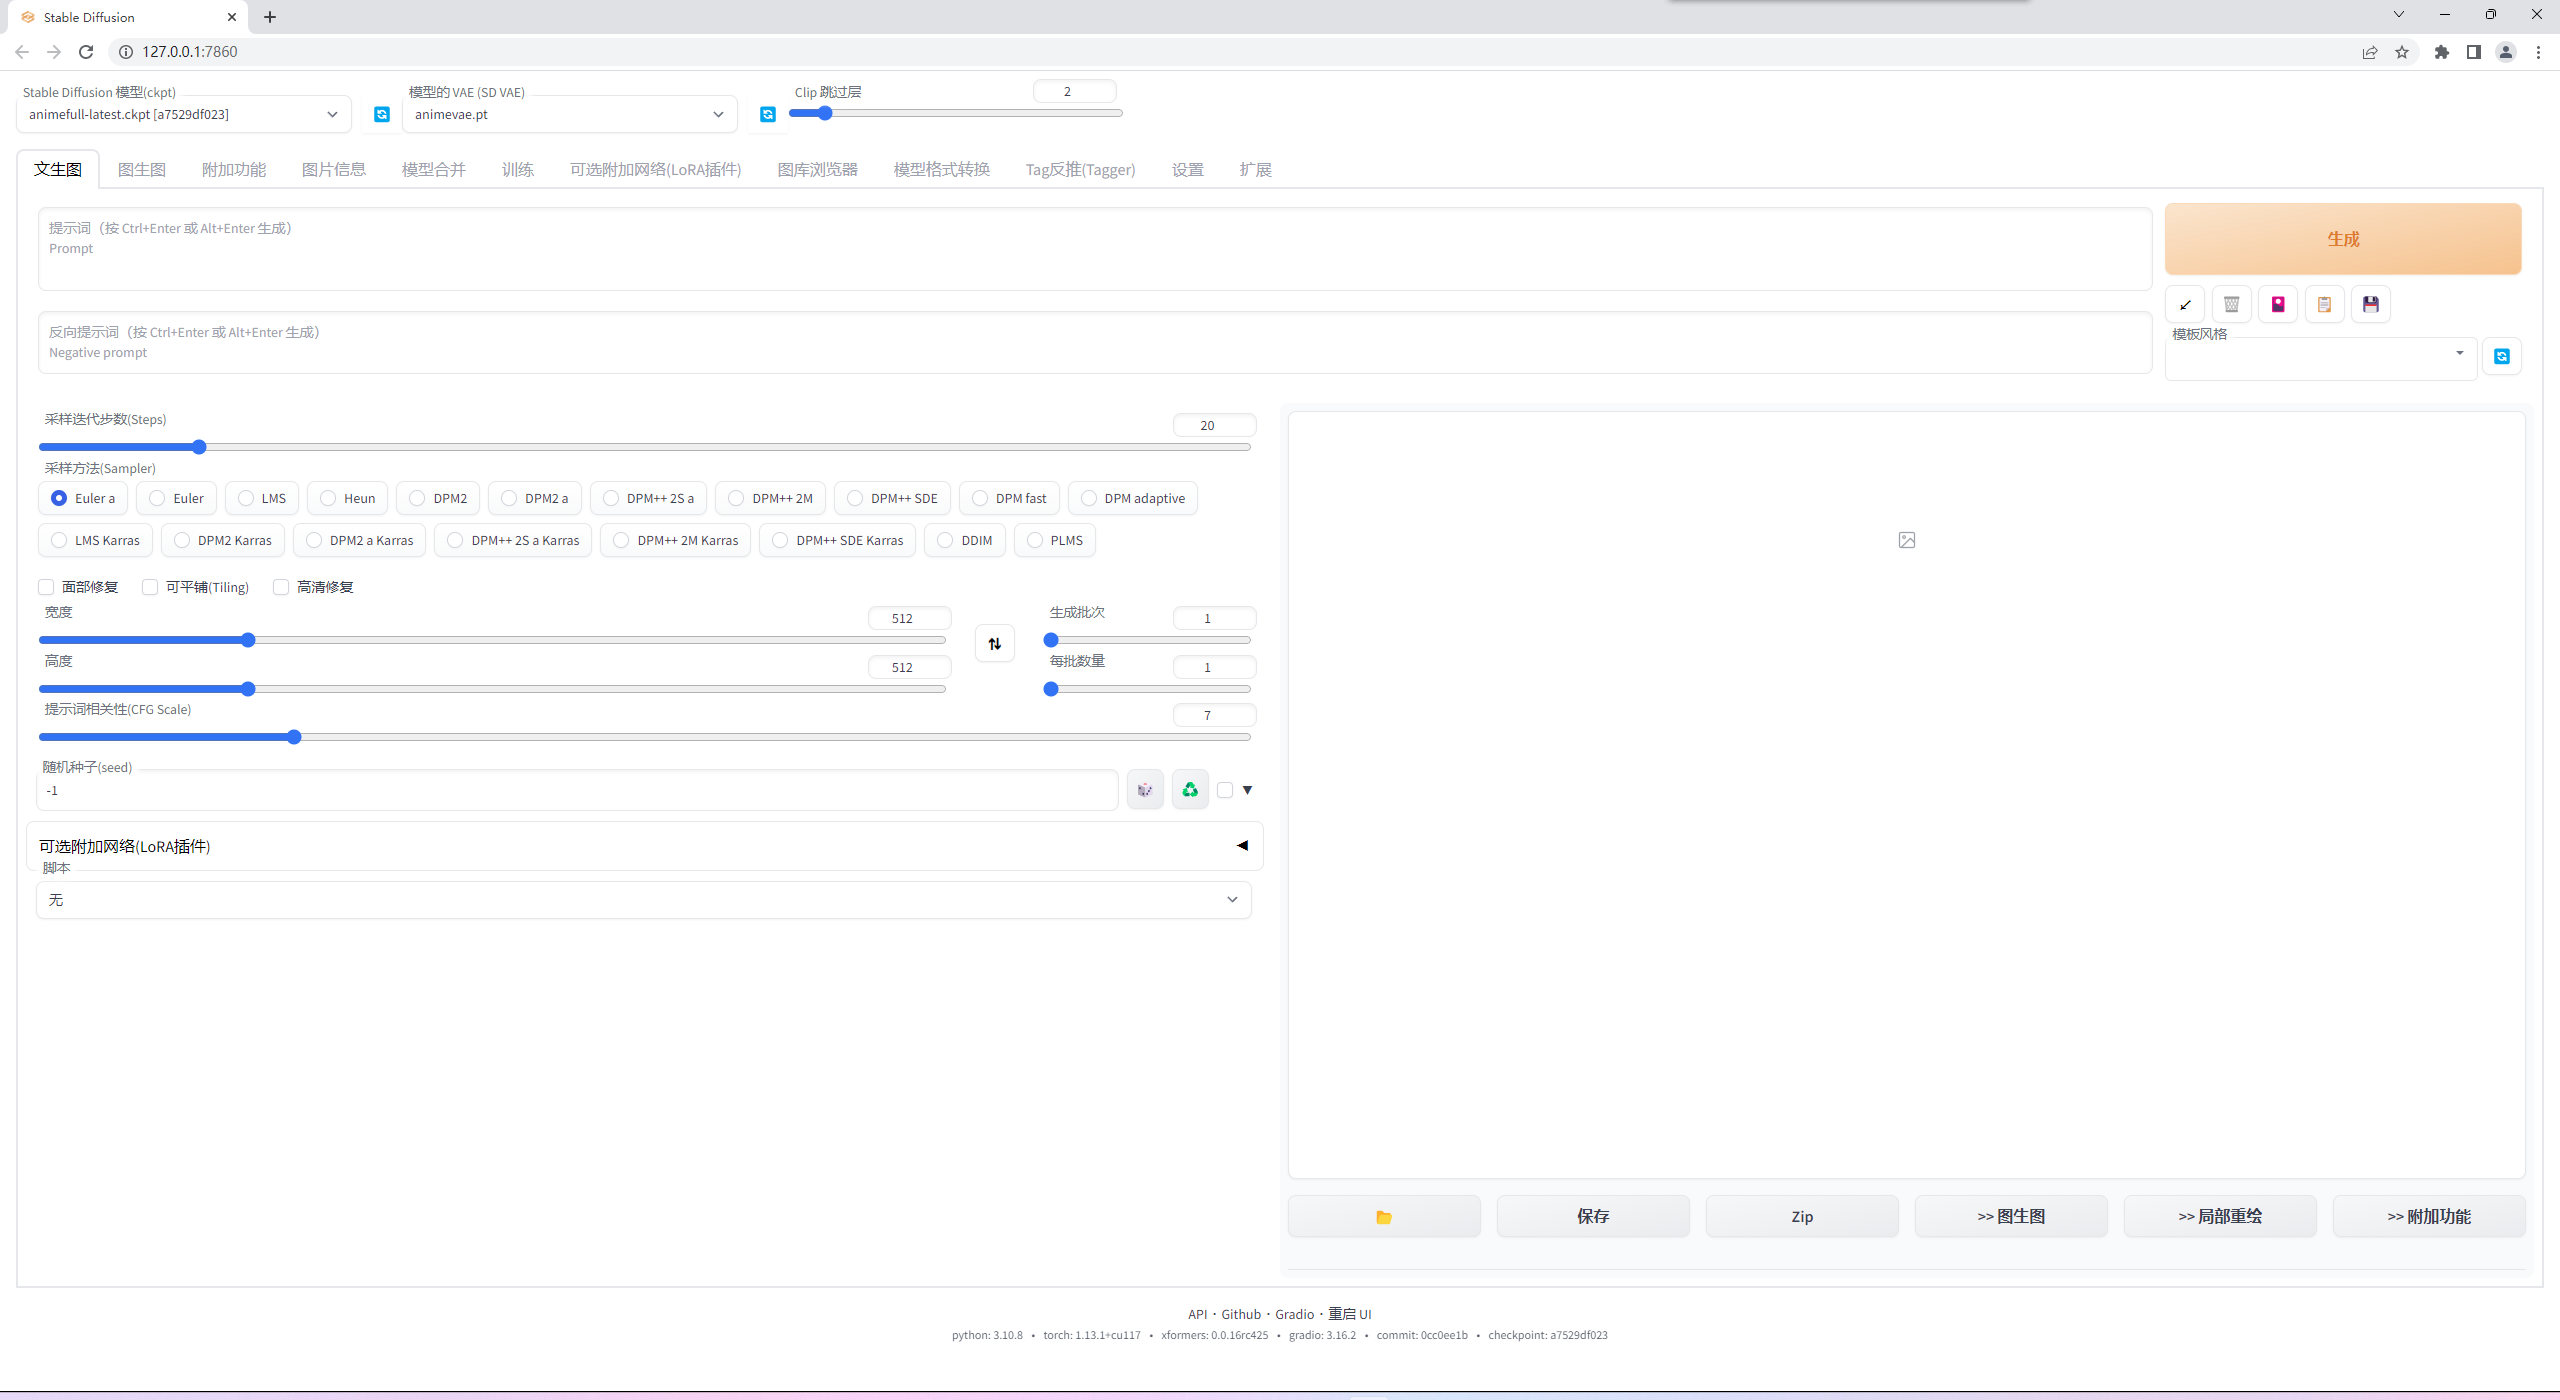
Task: Open the 脚本 script dropdown
Action: click(x=643, y=900)
